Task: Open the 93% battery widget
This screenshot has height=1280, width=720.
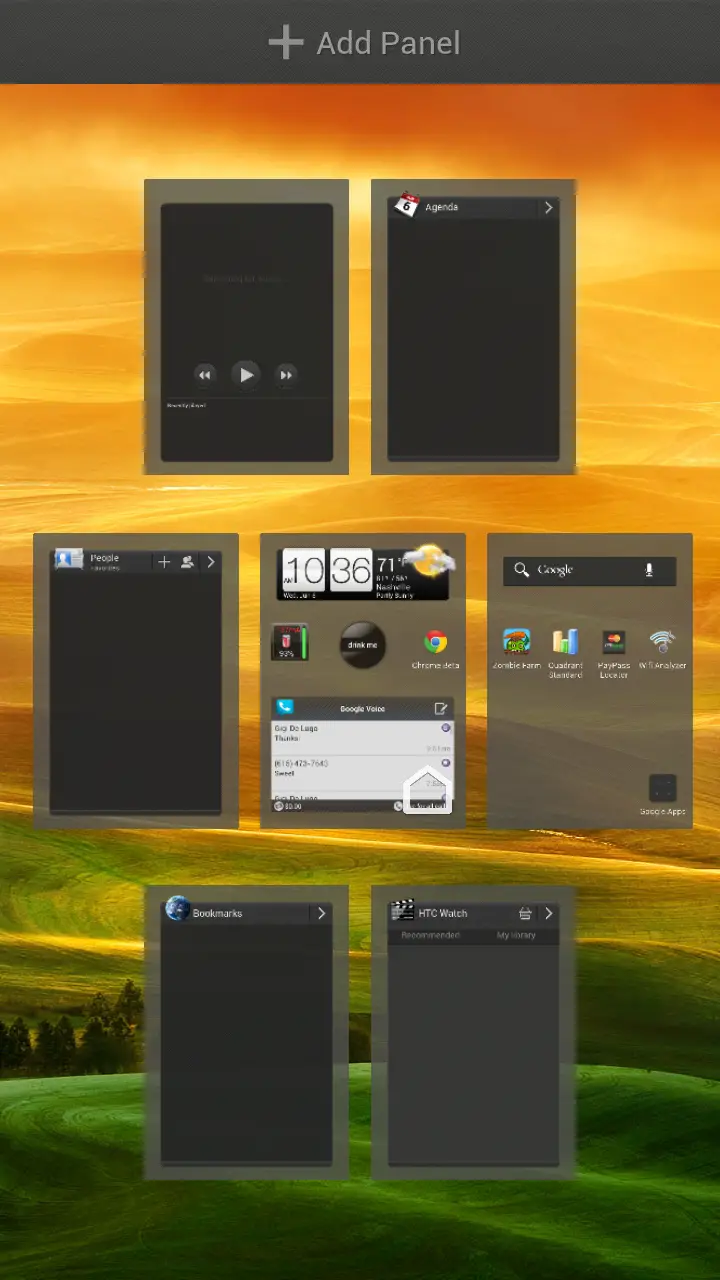Action: coord(289,642)
